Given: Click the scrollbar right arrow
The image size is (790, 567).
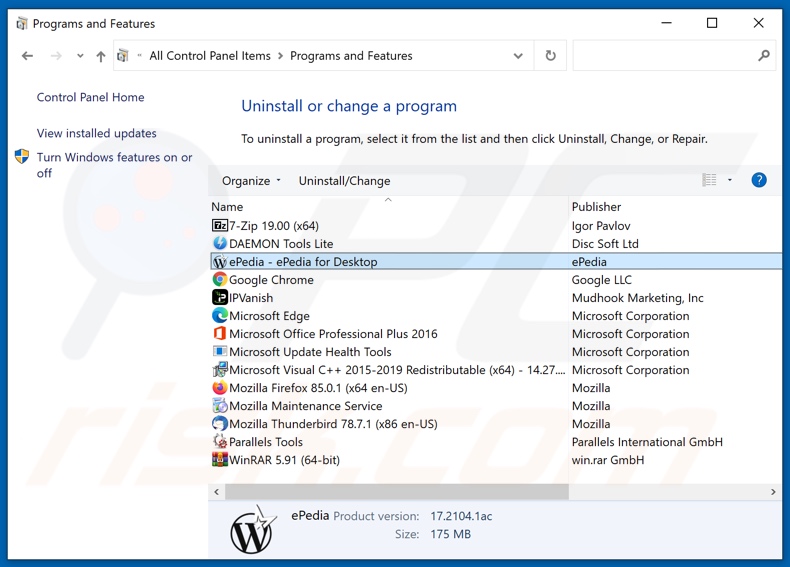Looking at the screenshot, I should pyautogui.click(x=773, y=492).
